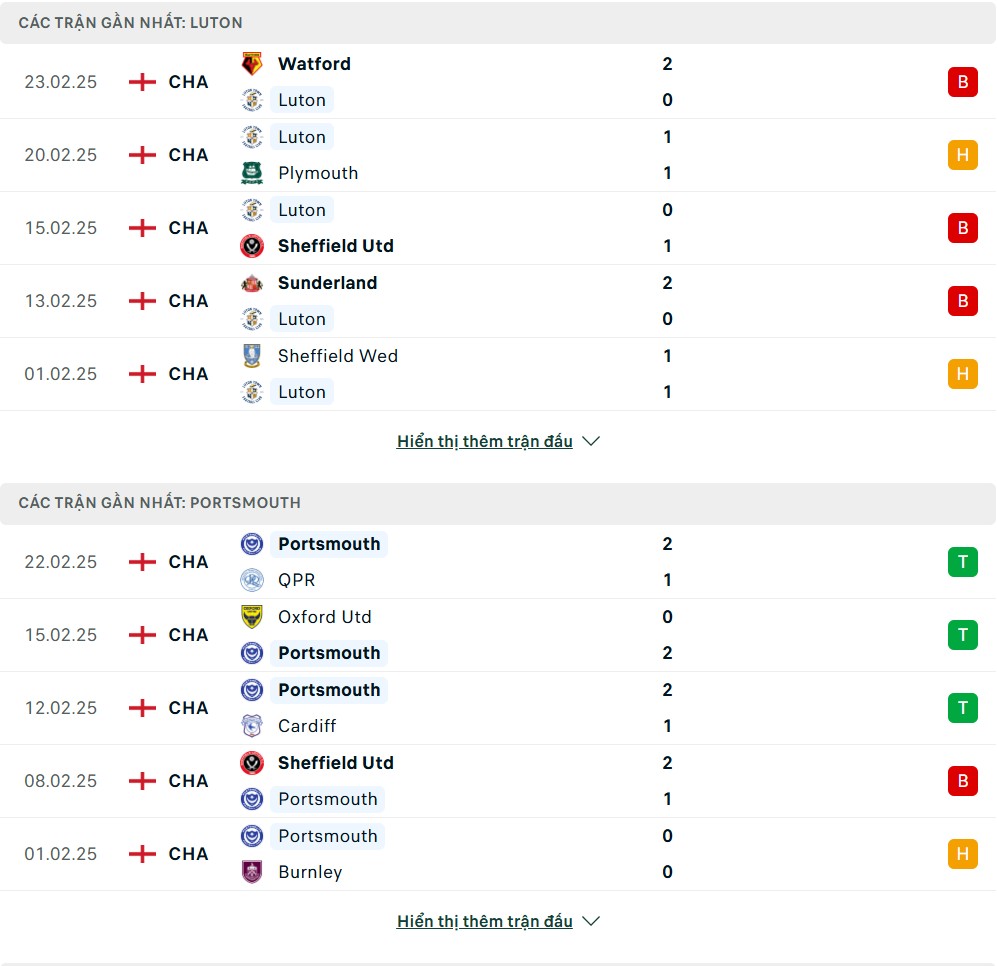Screen dimensions: 997x966
Task: Click the England flag on the 23.02.25 match
Action: pos(143,82)
